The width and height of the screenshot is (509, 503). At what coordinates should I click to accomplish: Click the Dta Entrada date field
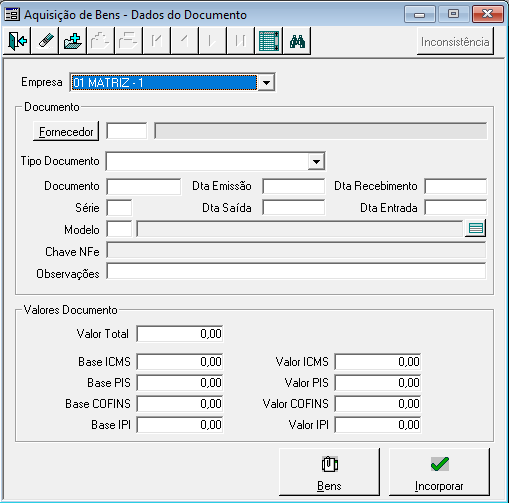point(455,208)
